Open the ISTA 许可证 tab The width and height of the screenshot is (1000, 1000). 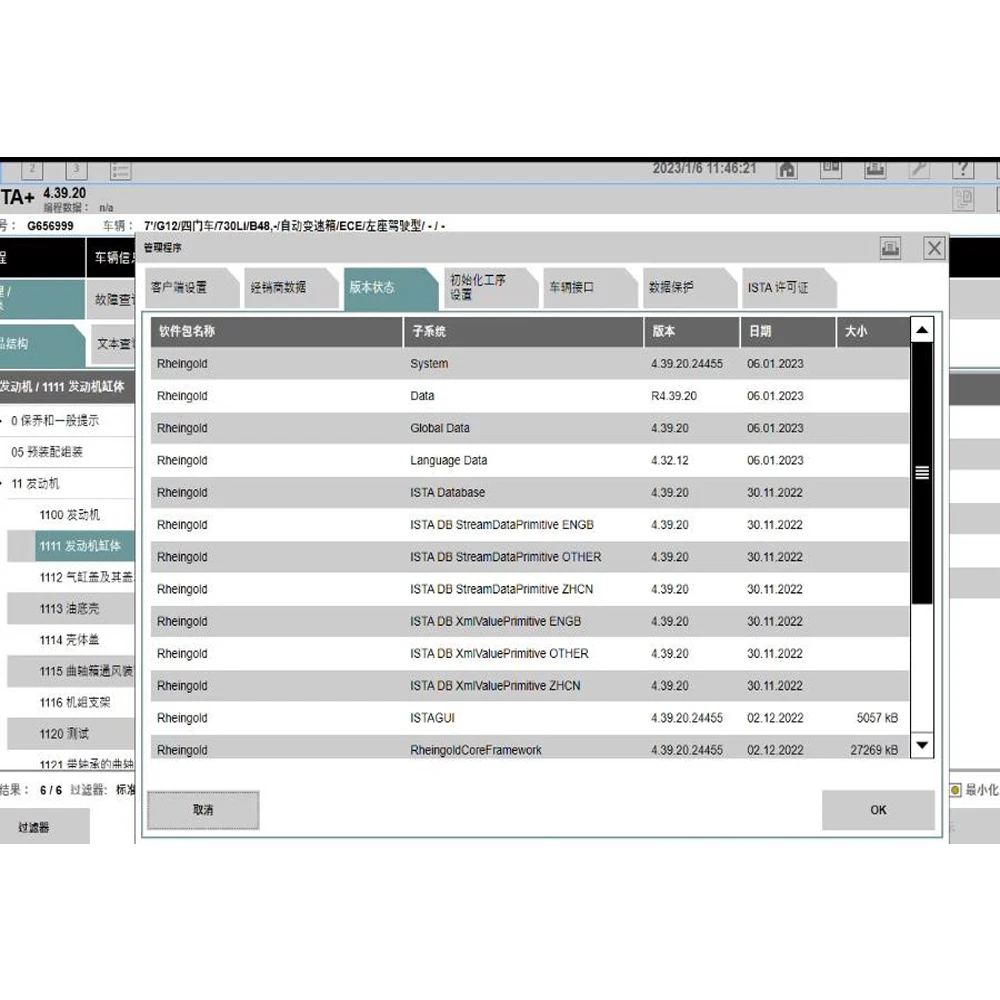coord(788,288)
